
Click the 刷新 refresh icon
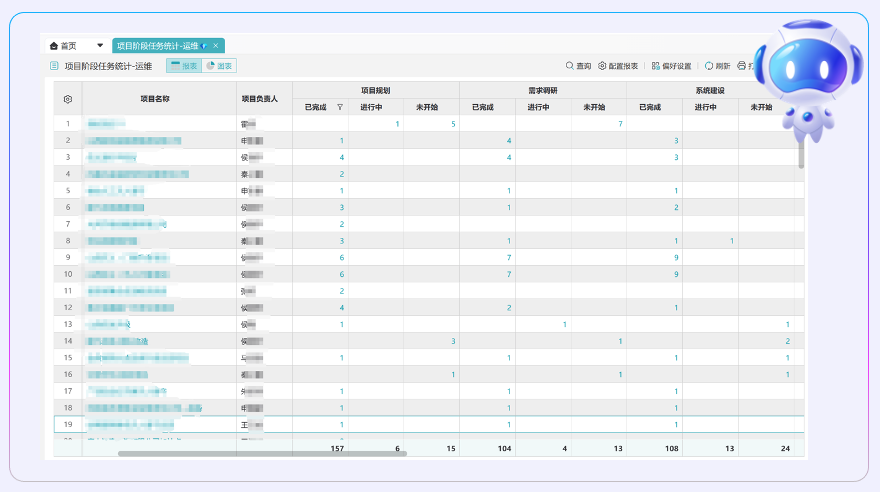pos(709,66)
